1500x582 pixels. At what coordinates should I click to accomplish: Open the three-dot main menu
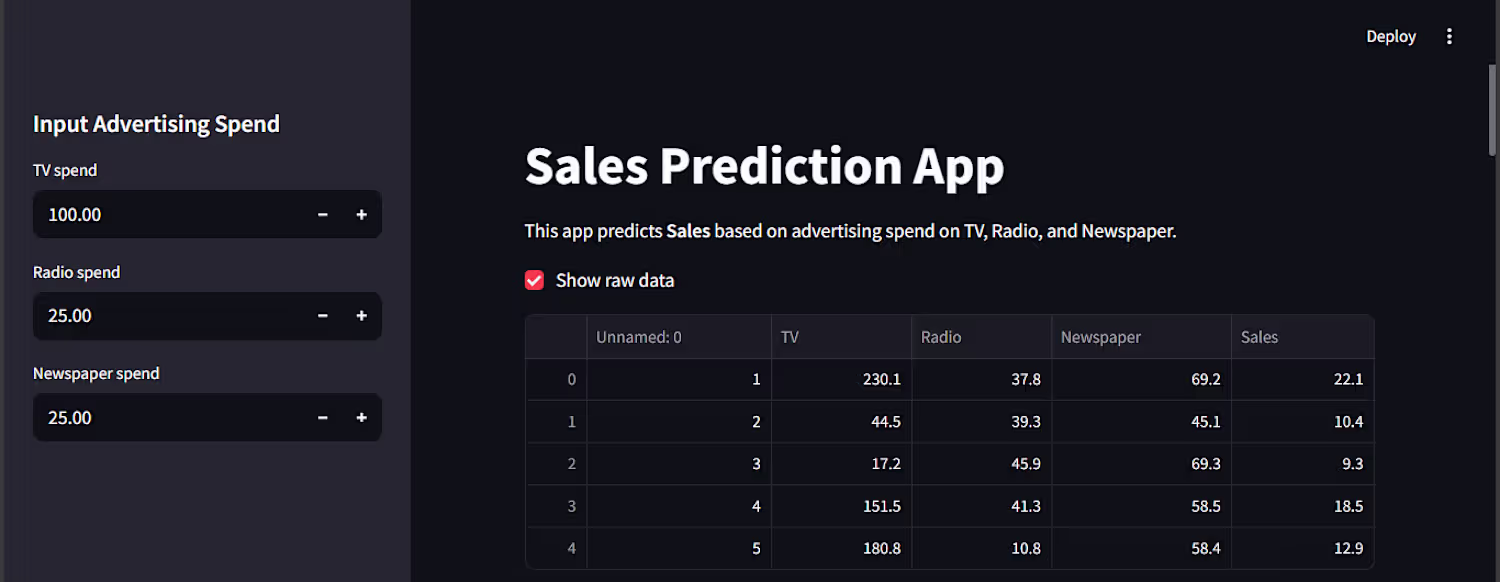[1449, 36]
